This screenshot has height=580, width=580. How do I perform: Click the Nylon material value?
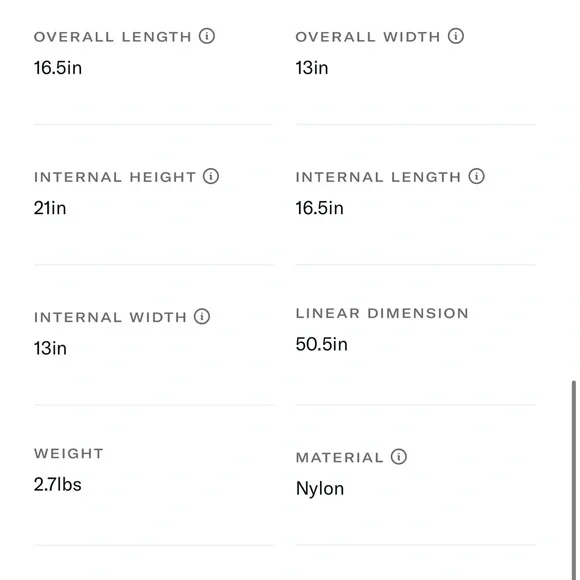(320, 489)
